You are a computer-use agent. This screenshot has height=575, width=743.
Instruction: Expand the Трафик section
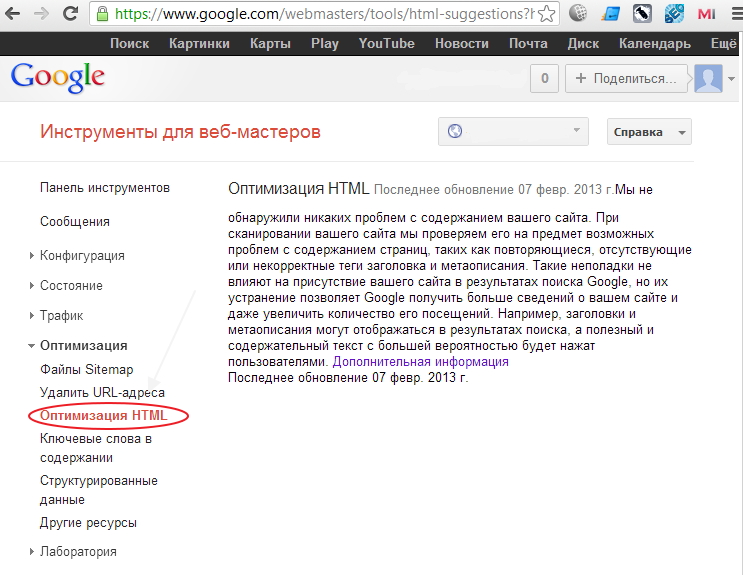point(32,315)
